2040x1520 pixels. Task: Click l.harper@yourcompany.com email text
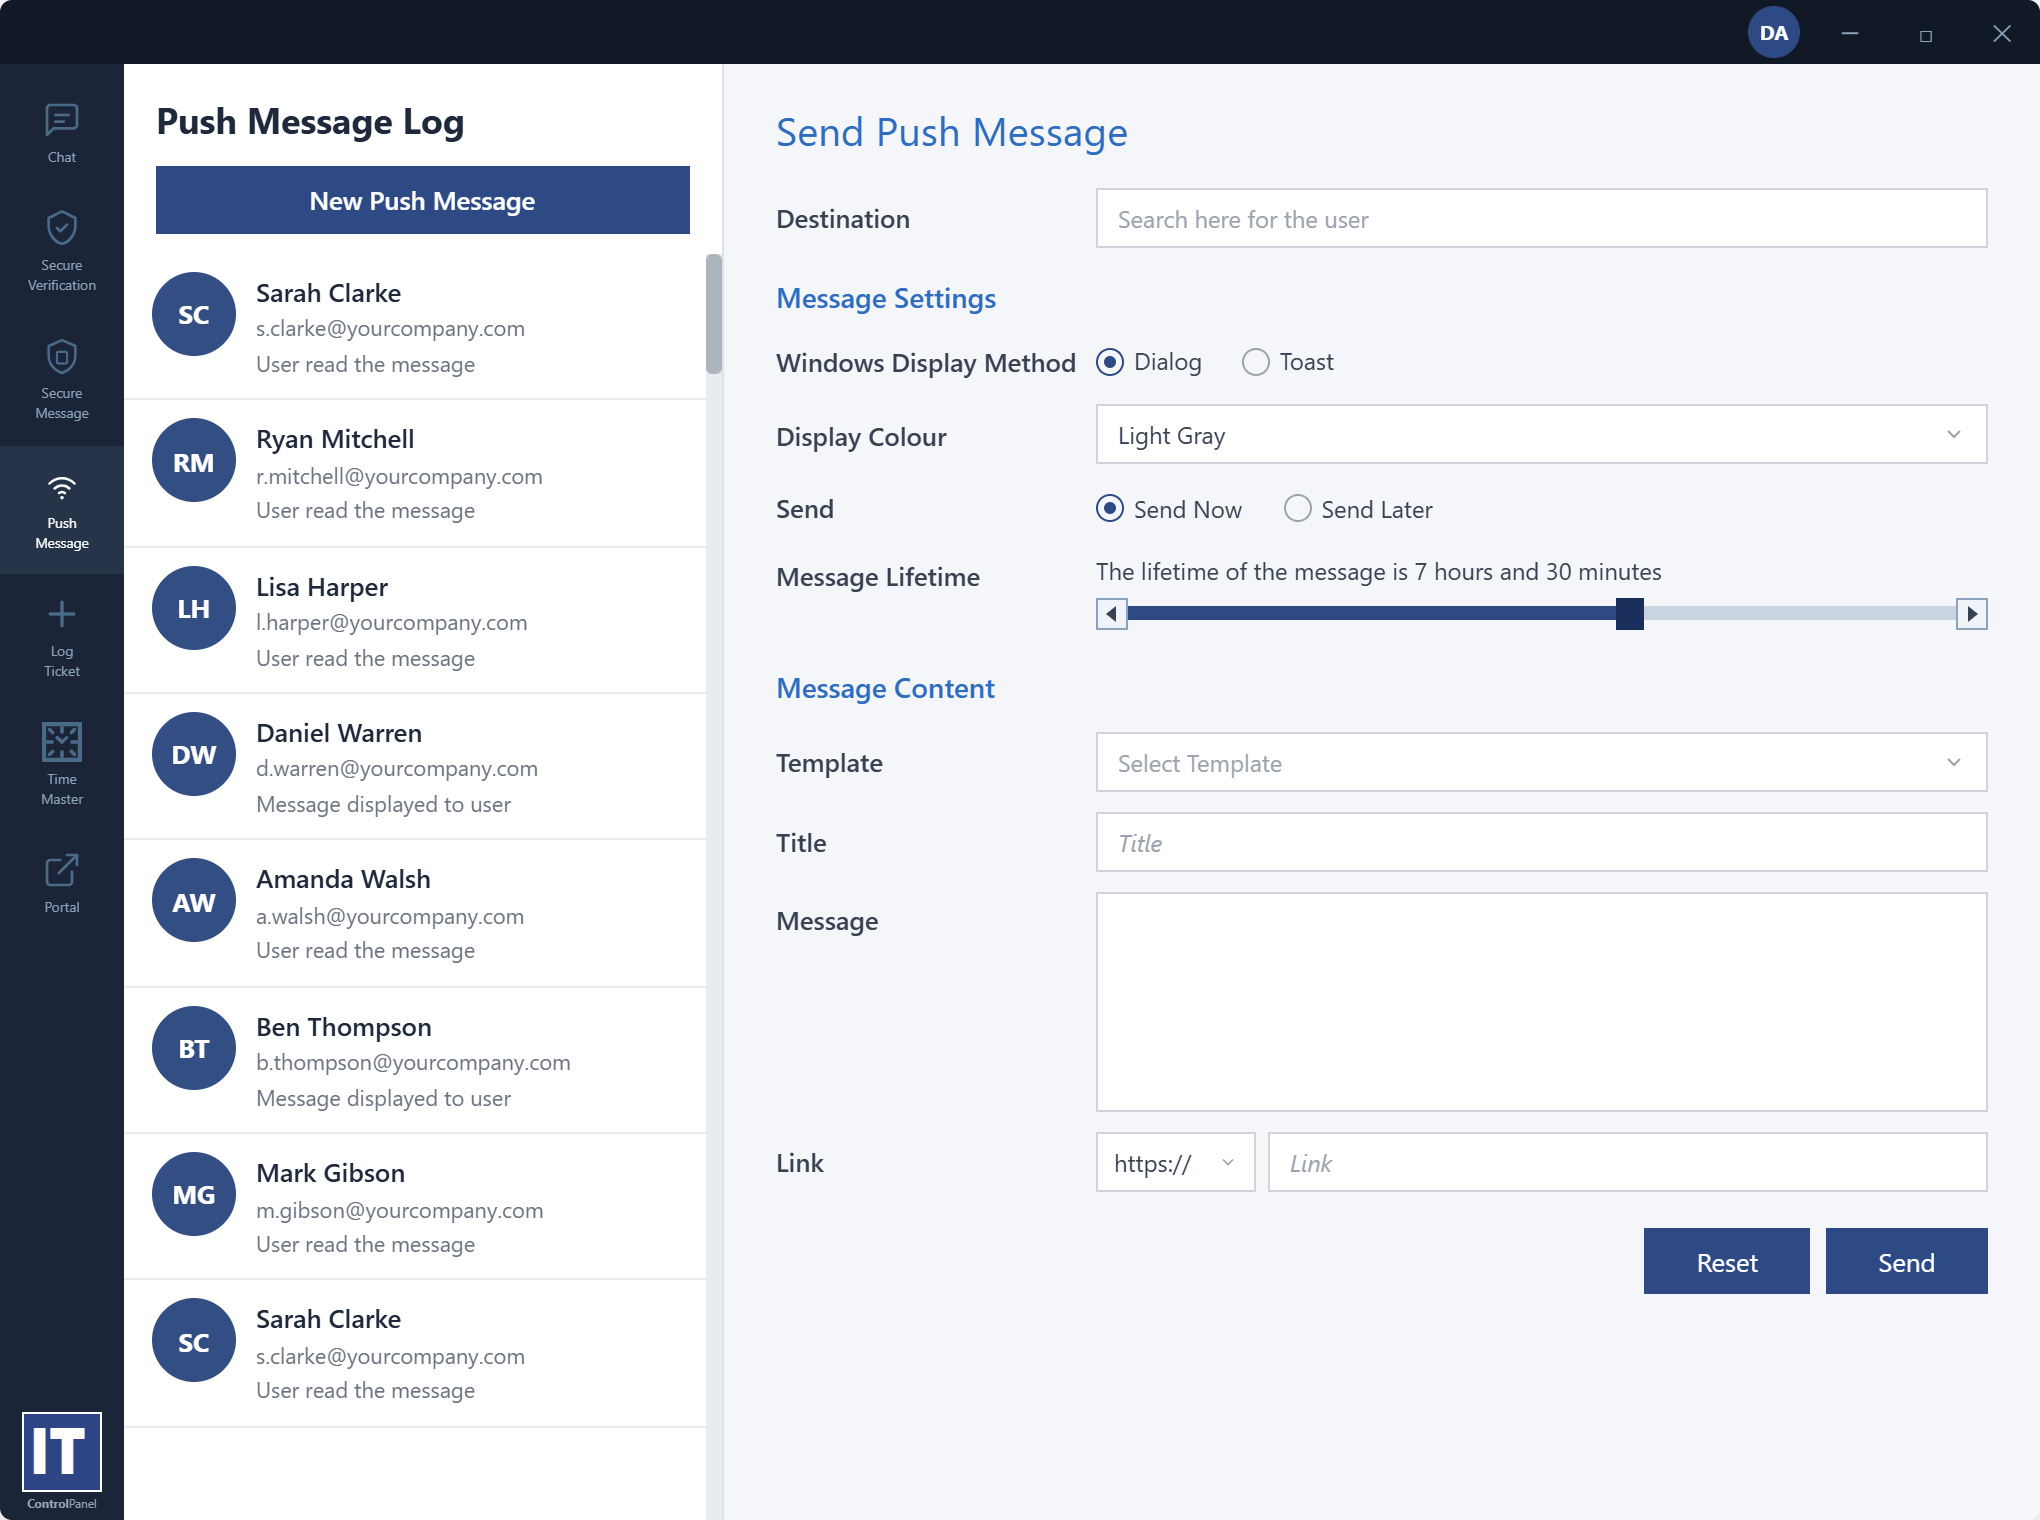pos(391,622)
